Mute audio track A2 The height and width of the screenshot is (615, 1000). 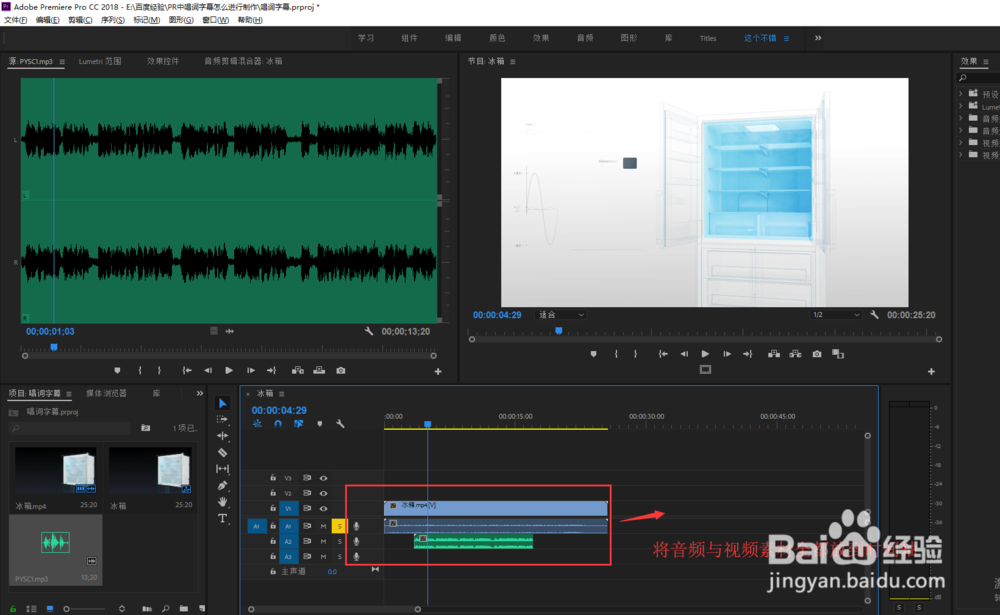click(x=323, y=541)
